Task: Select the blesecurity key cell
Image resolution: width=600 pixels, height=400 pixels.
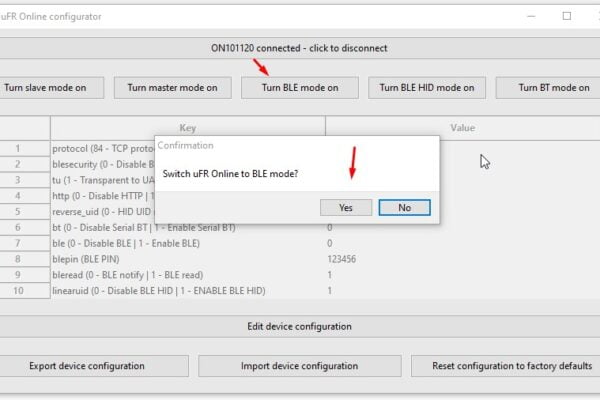Action: point(103,164)
